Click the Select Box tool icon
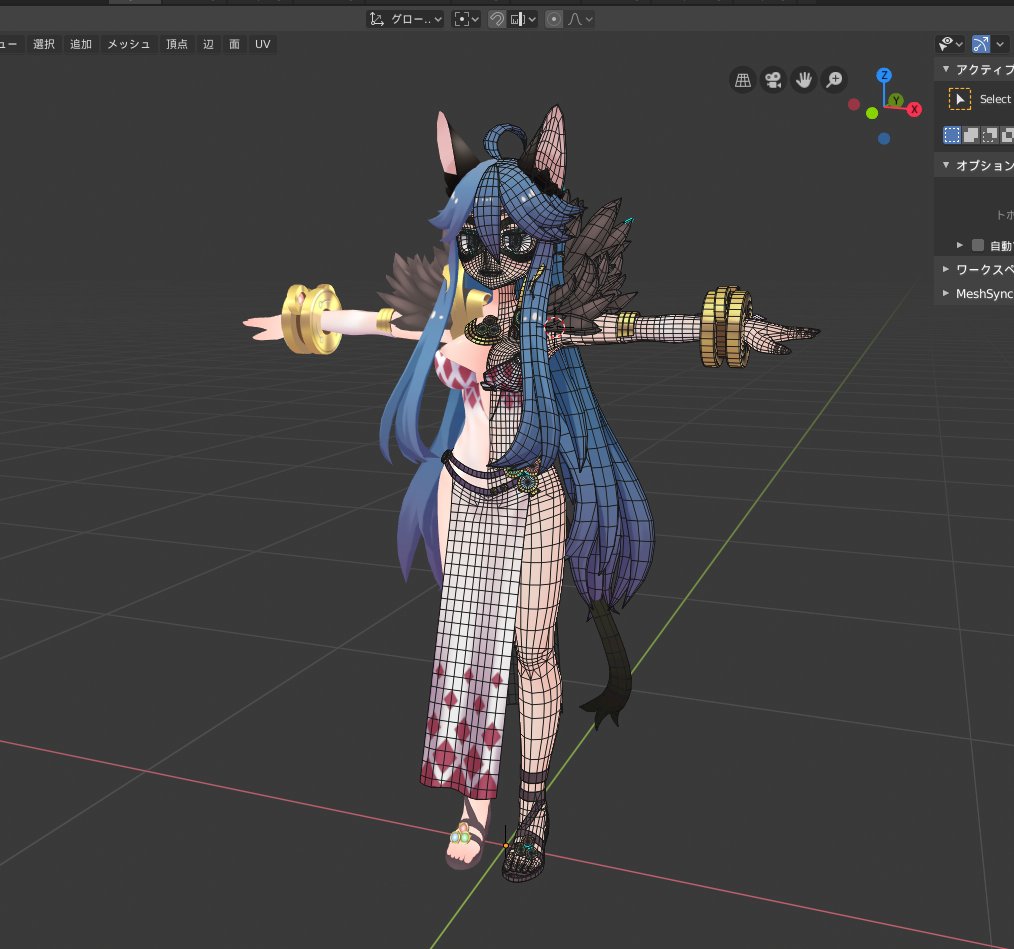 [x=960, y=99]
